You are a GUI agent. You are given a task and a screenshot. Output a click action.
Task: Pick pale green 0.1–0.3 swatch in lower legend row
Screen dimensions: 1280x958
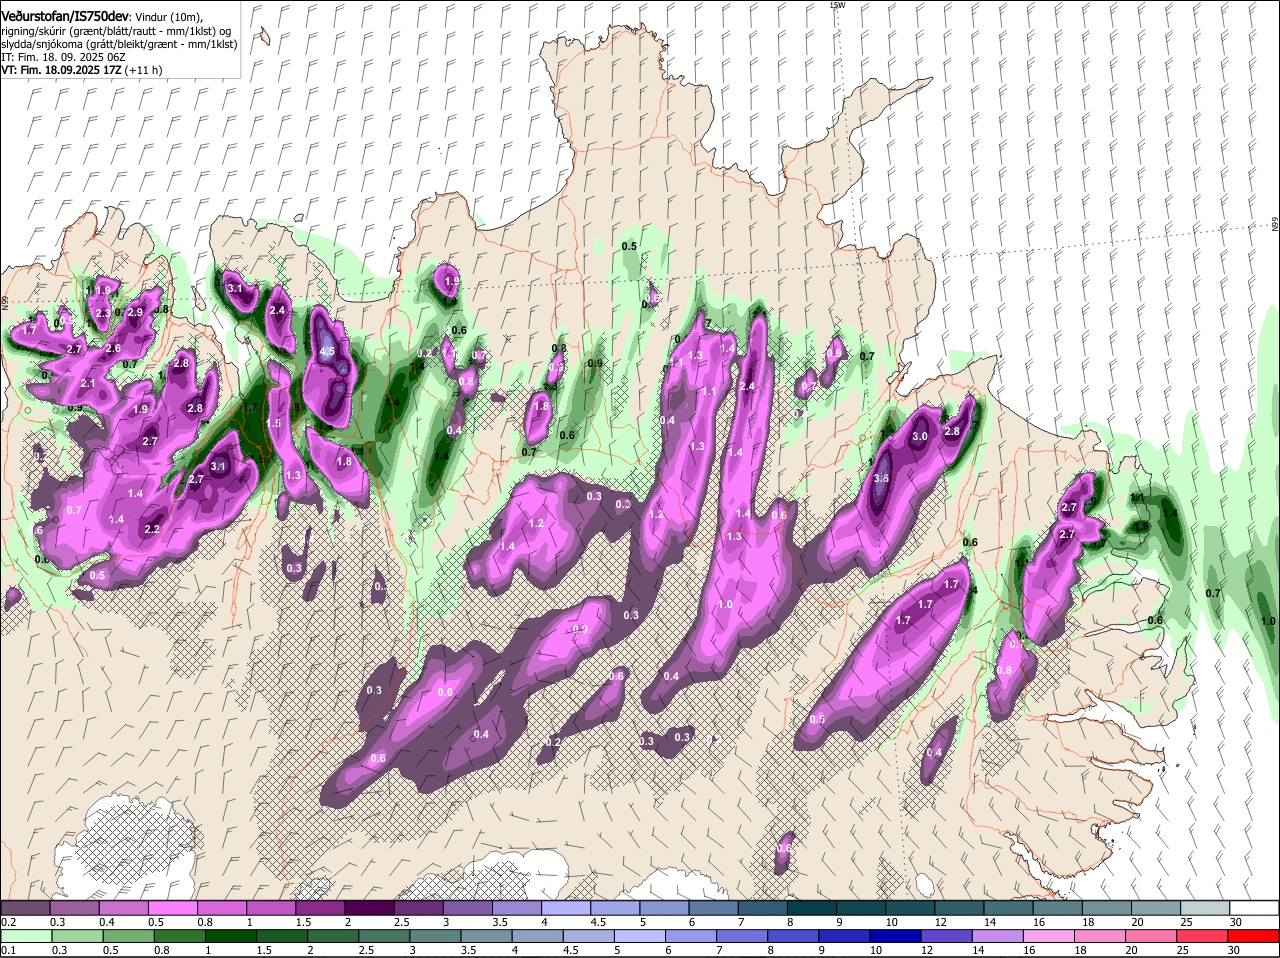(25, 937)
